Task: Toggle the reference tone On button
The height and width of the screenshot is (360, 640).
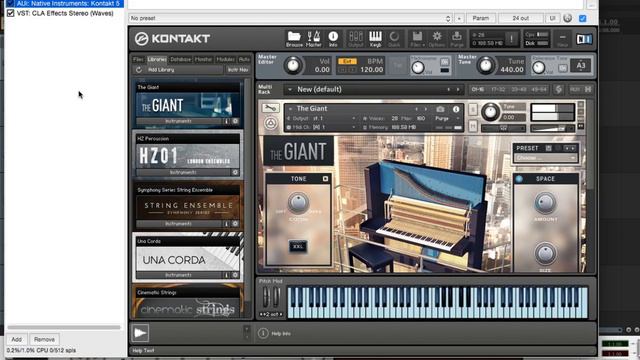Action: (562, 68)
